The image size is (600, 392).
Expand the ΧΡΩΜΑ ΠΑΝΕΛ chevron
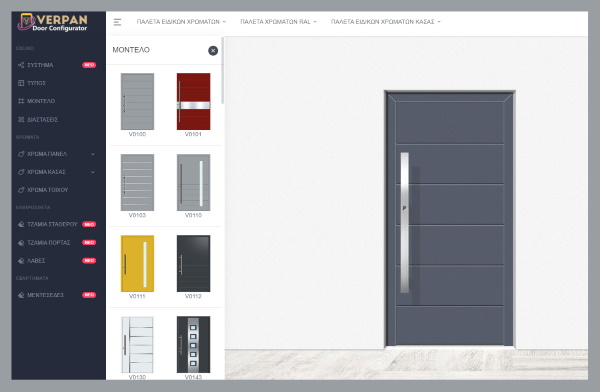pyautogui.click(x=93, y=154)
